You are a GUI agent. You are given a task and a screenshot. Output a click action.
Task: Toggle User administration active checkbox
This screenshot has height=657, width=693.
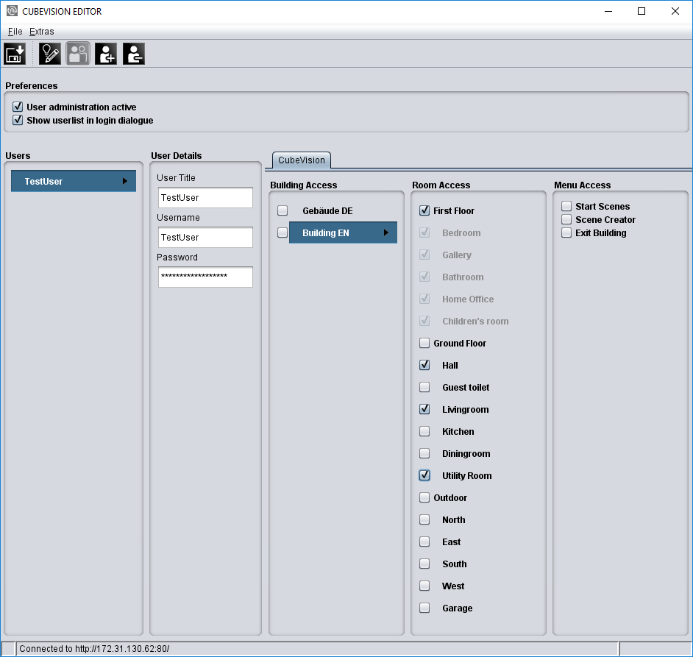(x=18, y=106)
